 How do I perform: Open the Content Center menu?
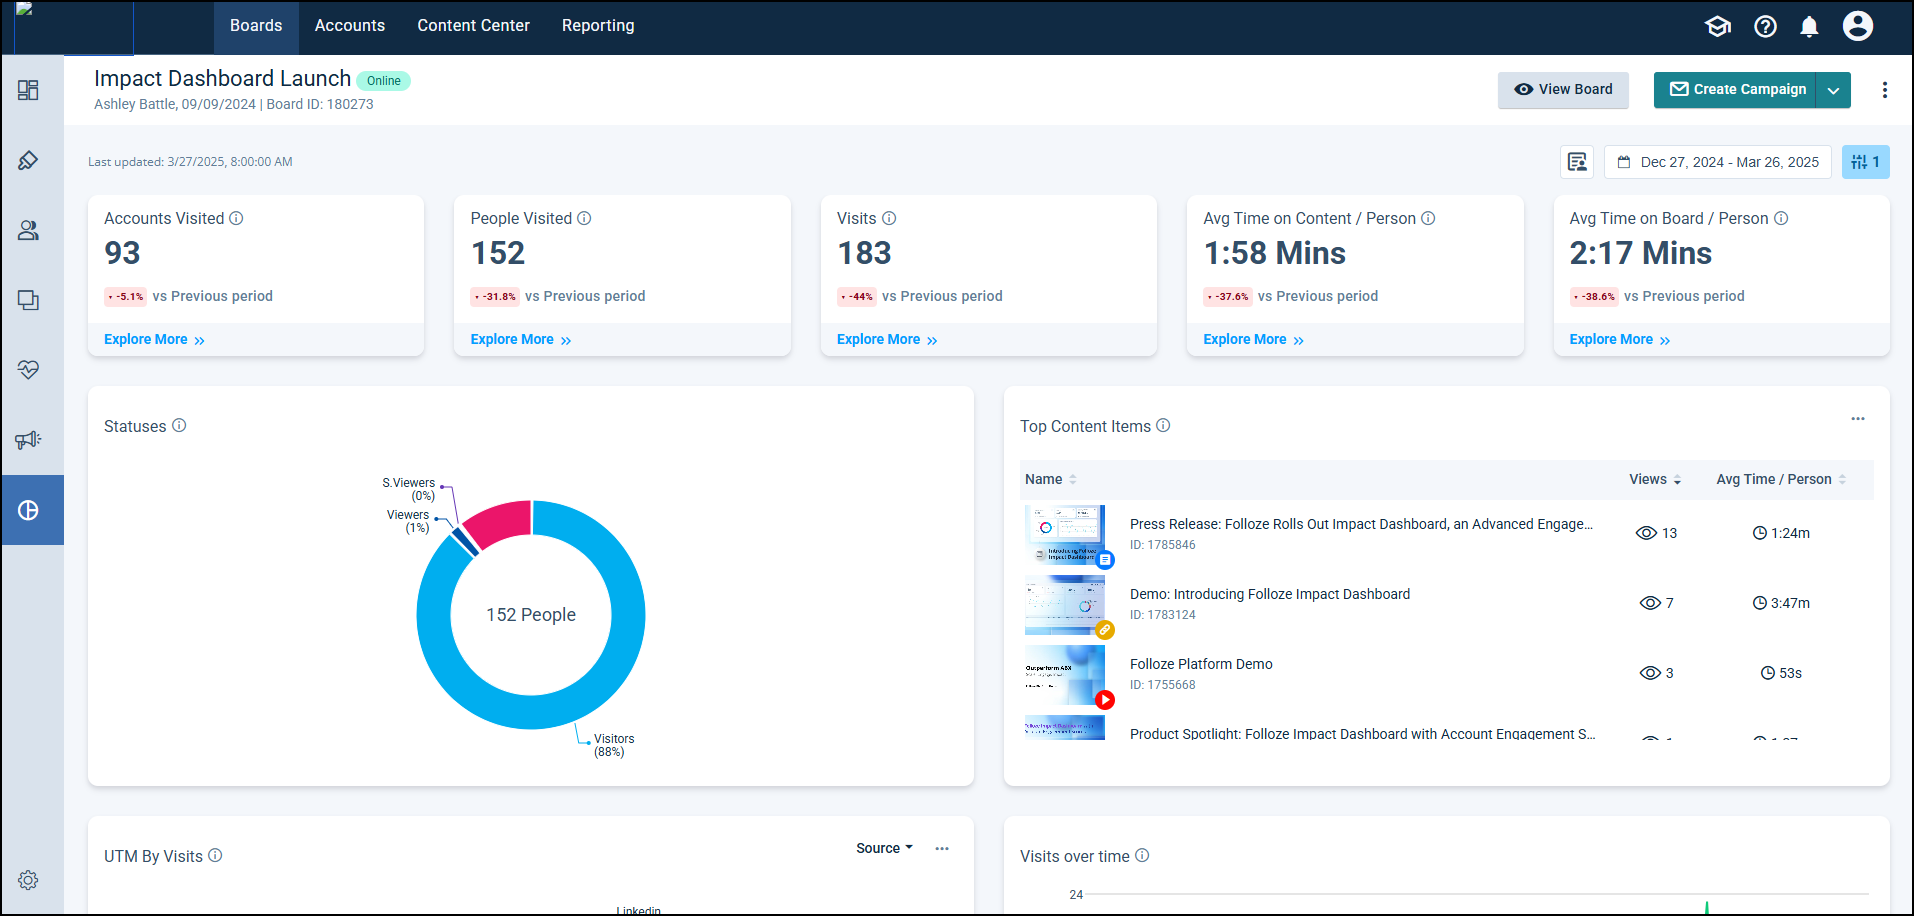coord(473,26)
